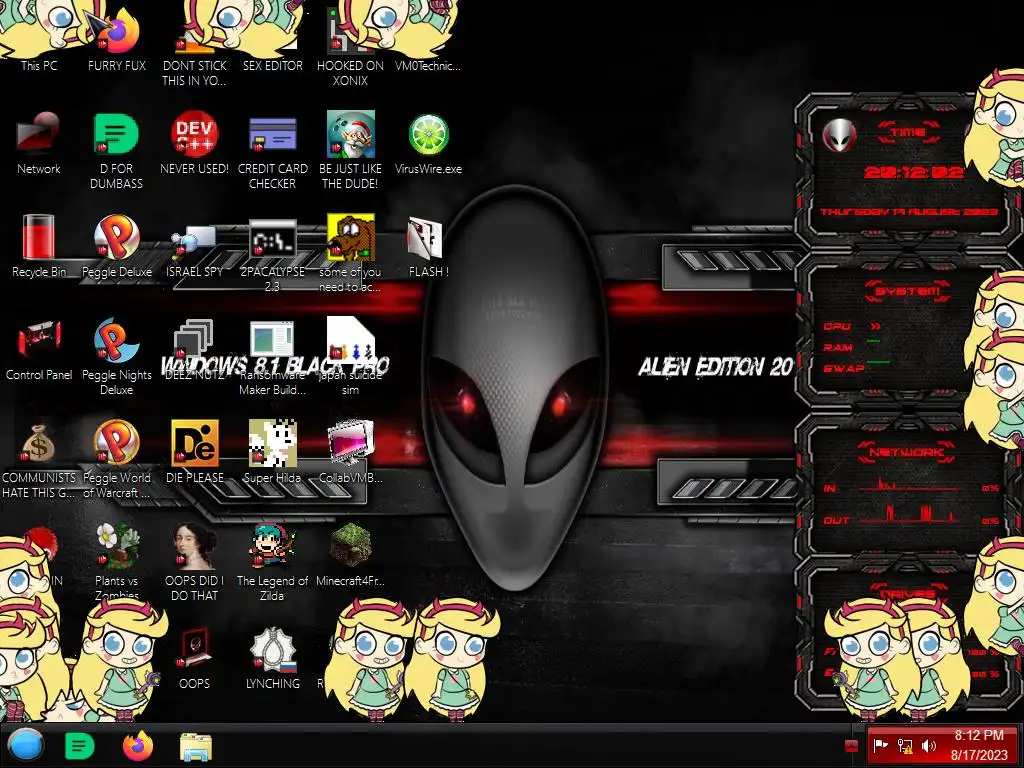Open the DONT STICK THIS IN YO... icon
Viewport: 1024px width, 768px height.
click(194, 44)
